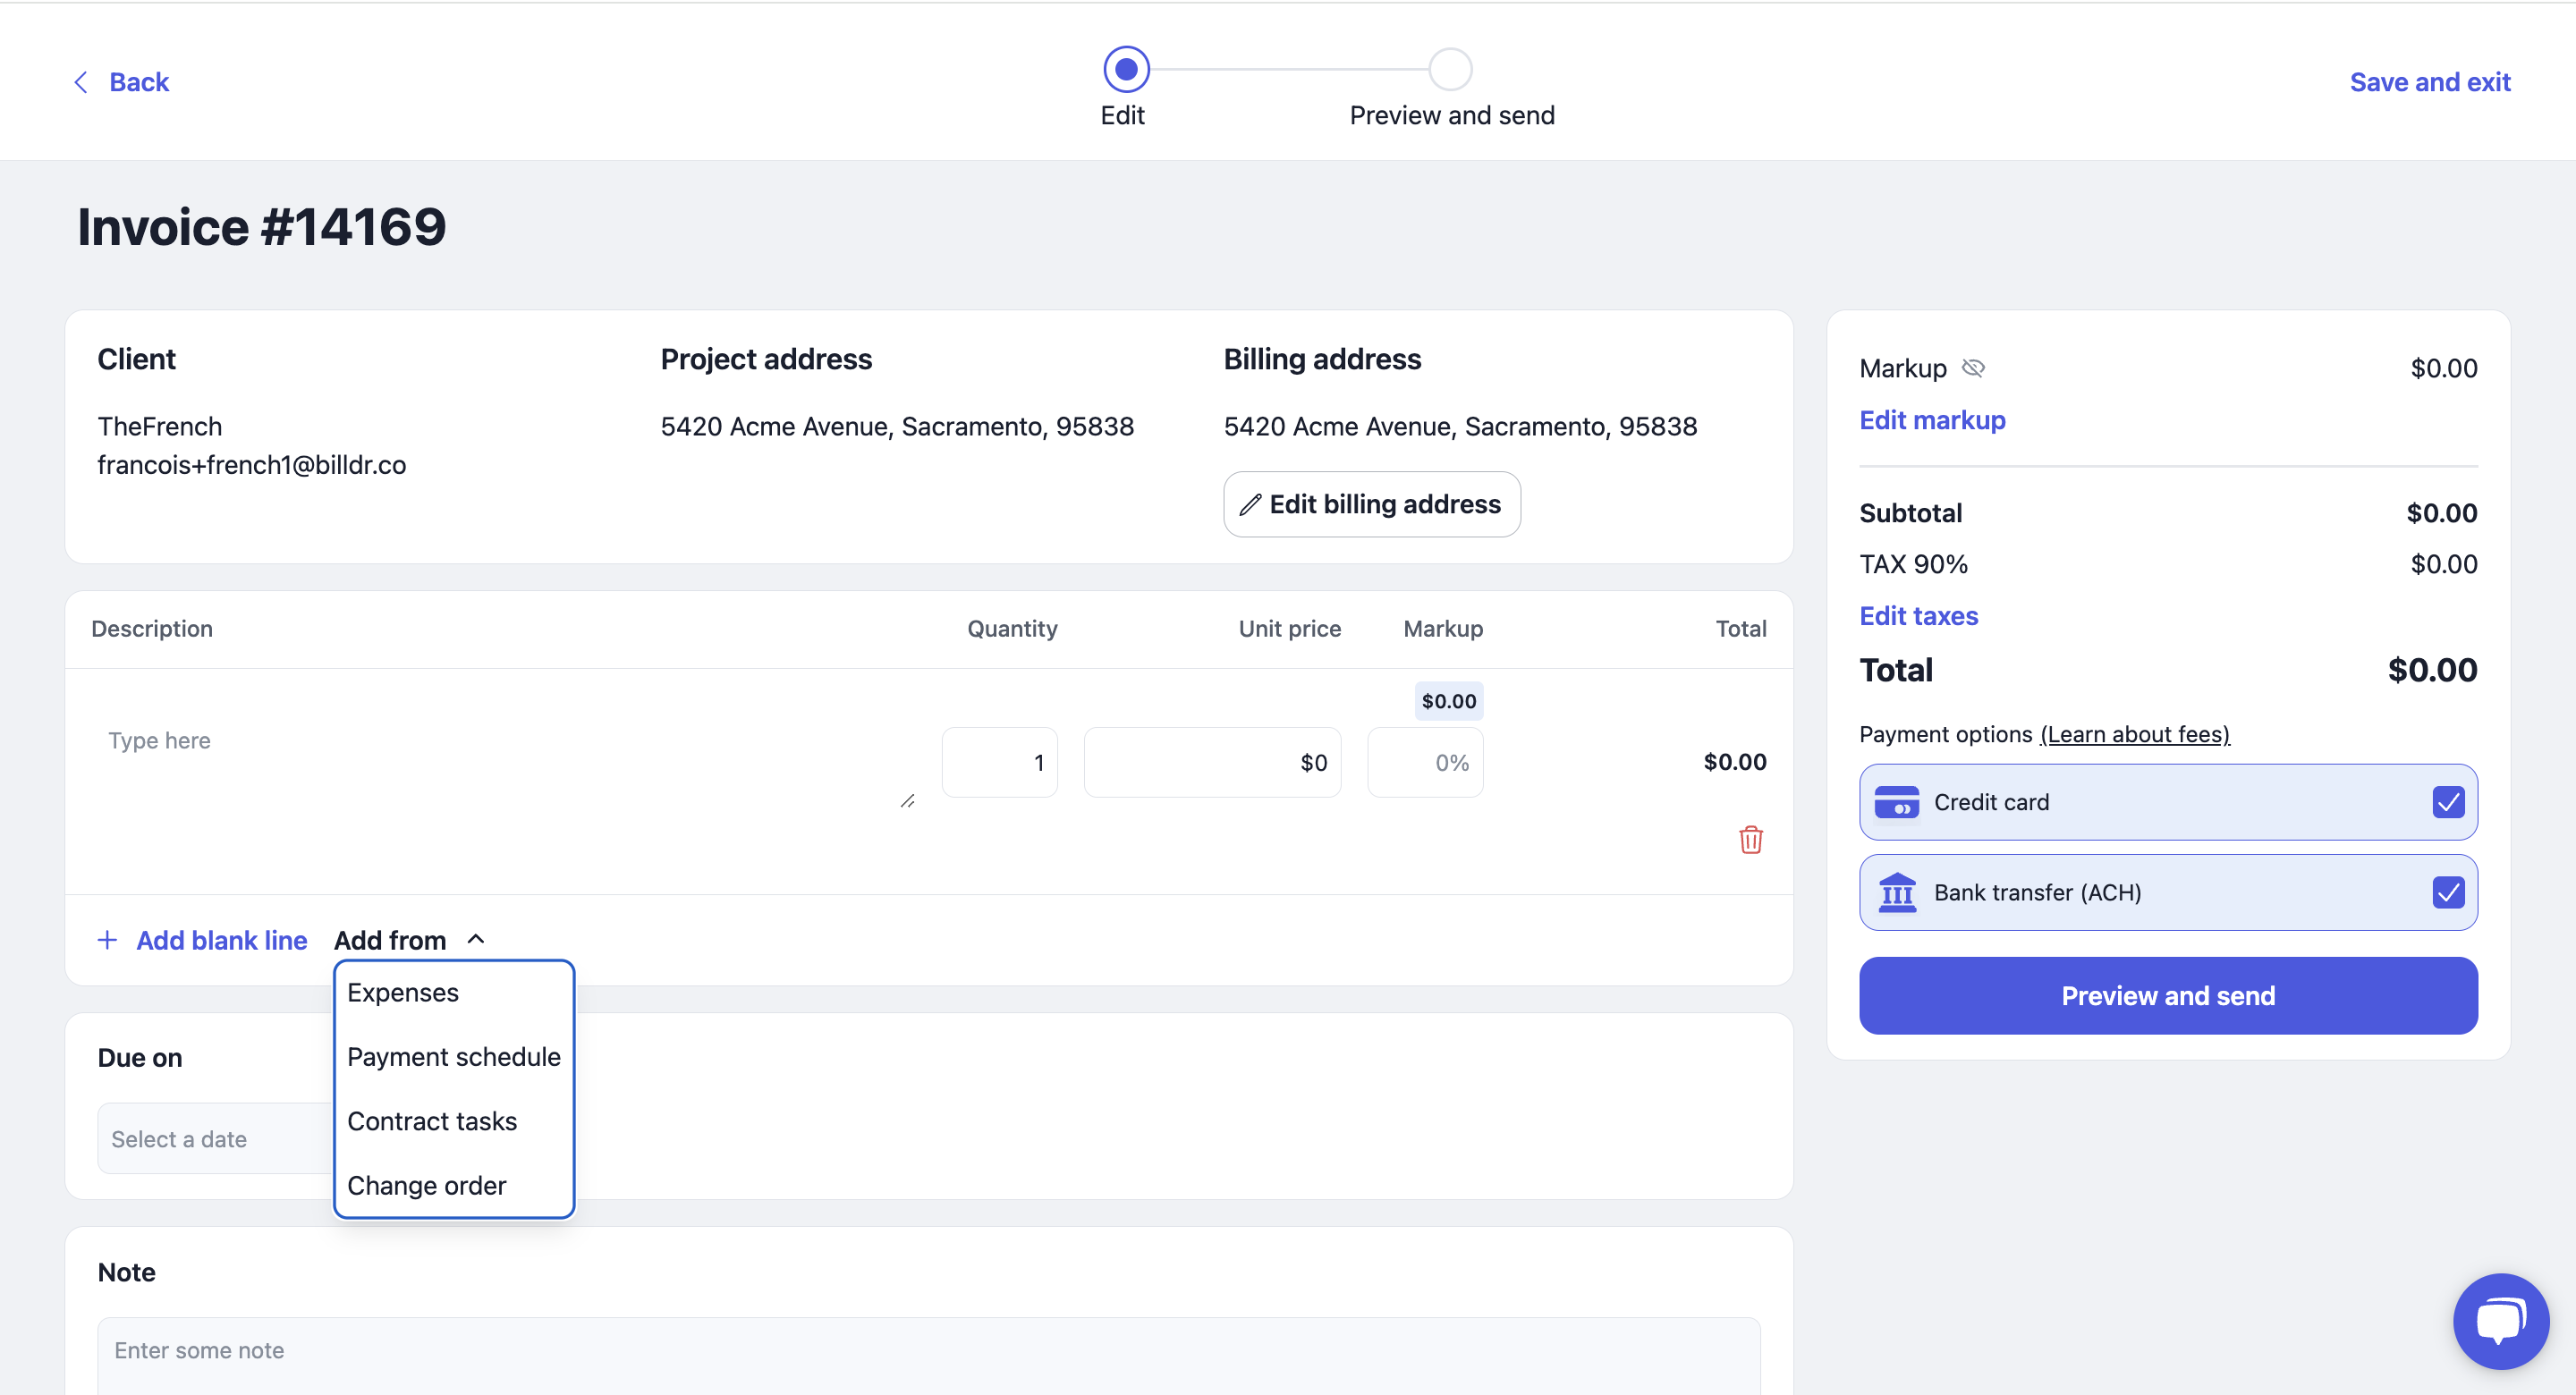Click the description resize handle icon
The height and width of the screenshot is (1395, 2576).
tap(907, 801)
